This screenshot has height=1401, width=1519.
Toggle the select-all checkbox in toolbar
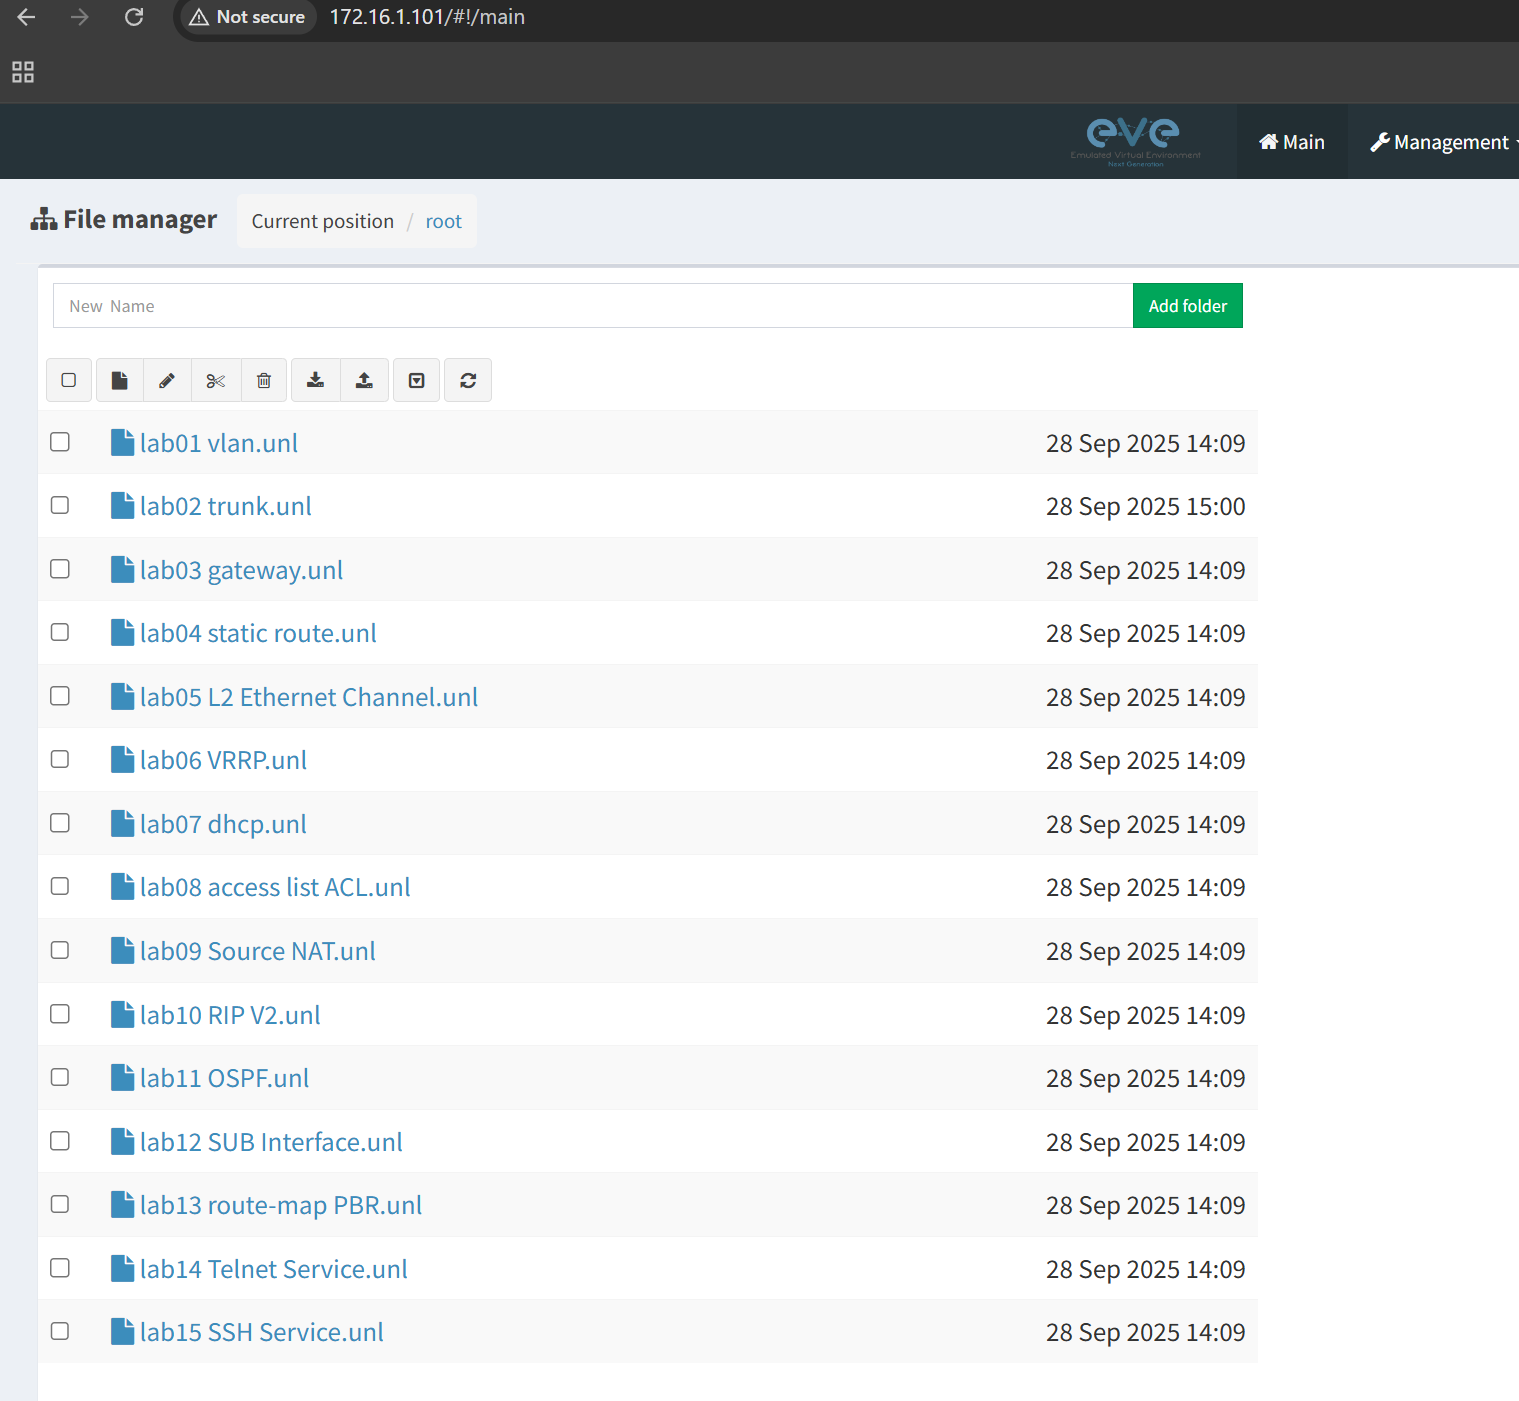click(x=69, y=380)
